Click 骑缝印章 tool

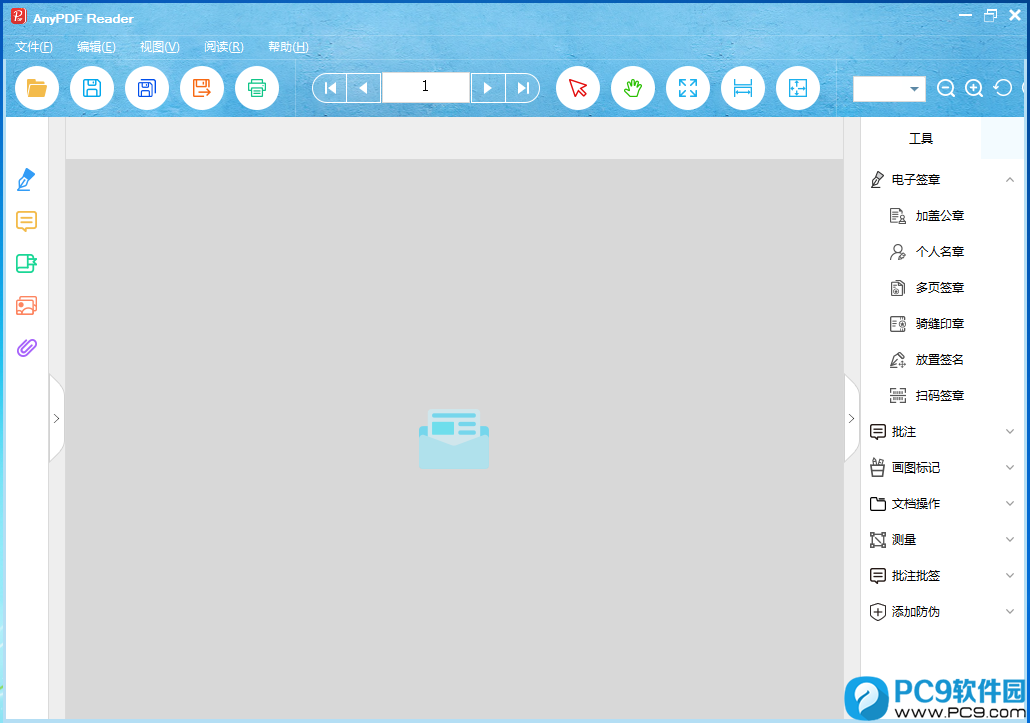(x=940, y=324)
